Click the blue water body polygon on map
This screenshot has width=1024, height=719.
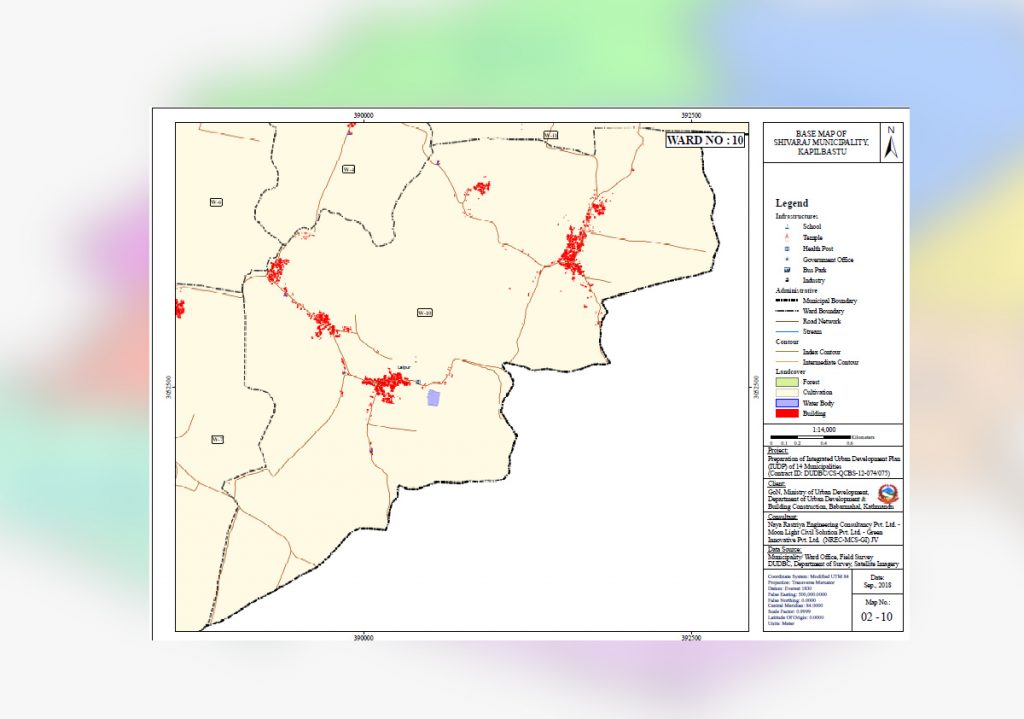434,398
